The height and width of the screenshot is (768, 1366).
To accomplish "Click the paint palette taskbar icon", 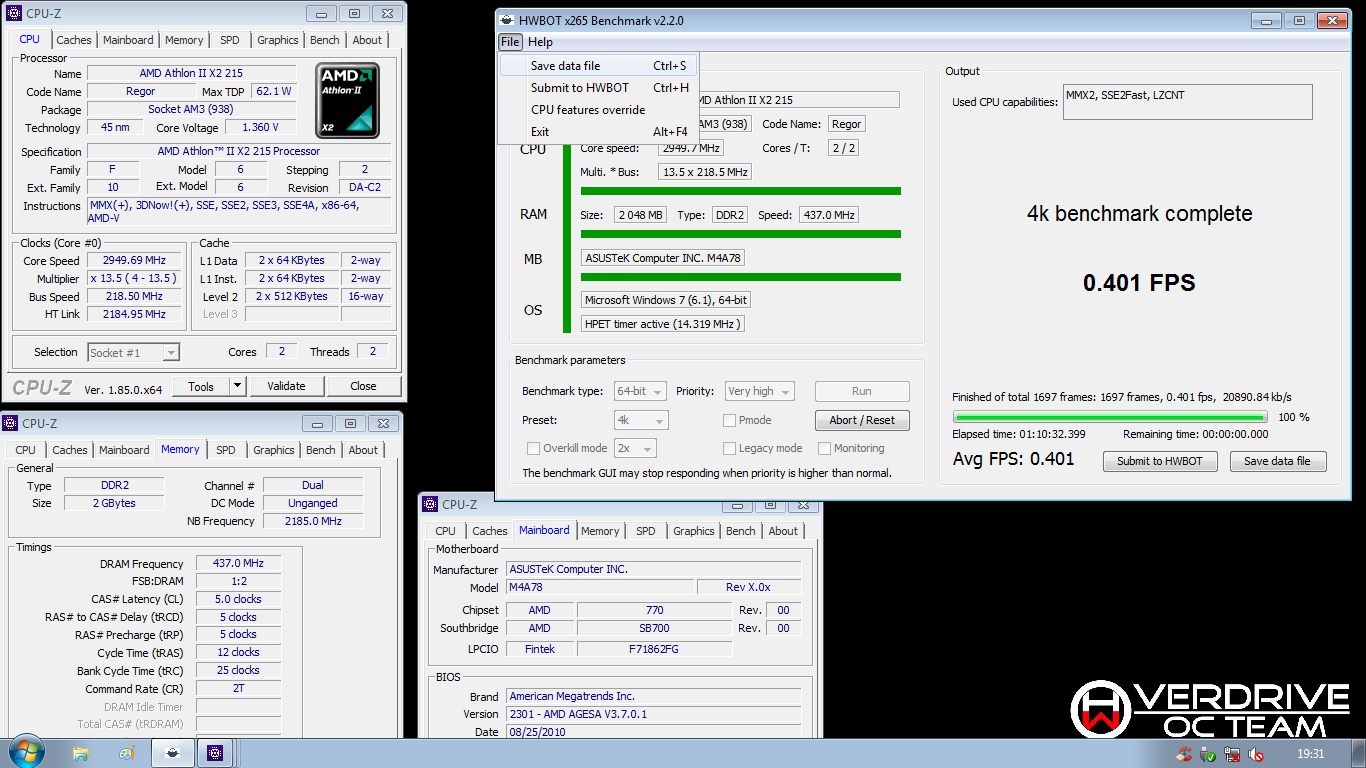I will (126, 753).
